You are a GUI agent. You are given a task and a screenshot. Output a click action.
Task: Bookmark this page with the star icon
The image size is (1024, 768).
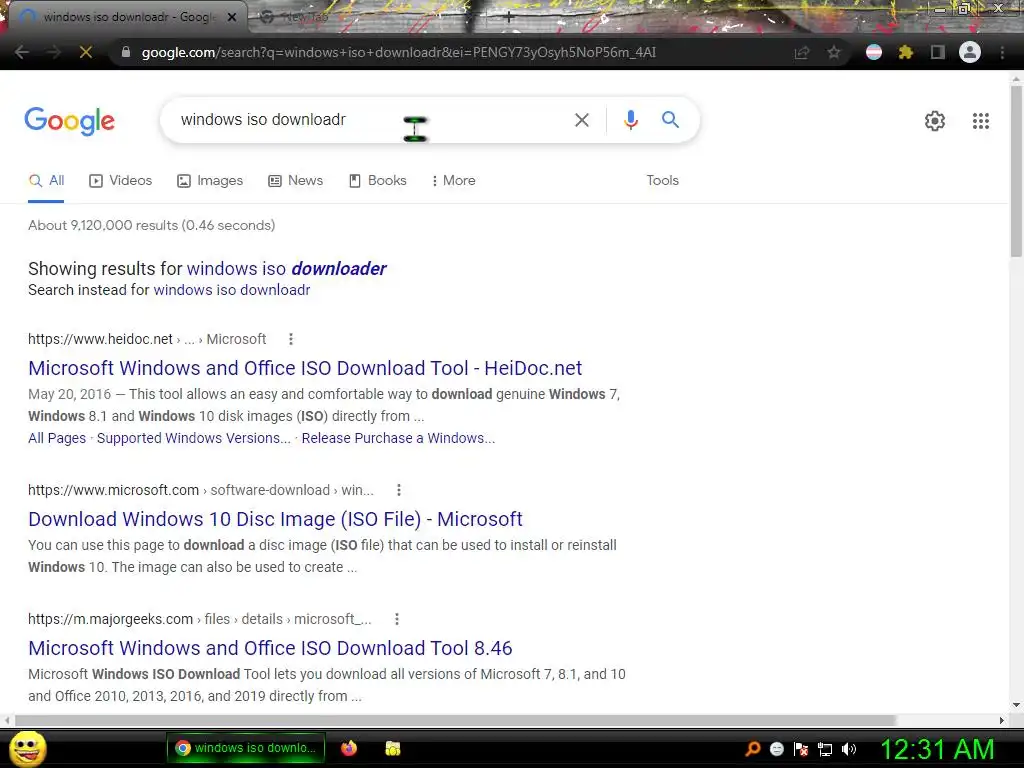tap(834, 52)
